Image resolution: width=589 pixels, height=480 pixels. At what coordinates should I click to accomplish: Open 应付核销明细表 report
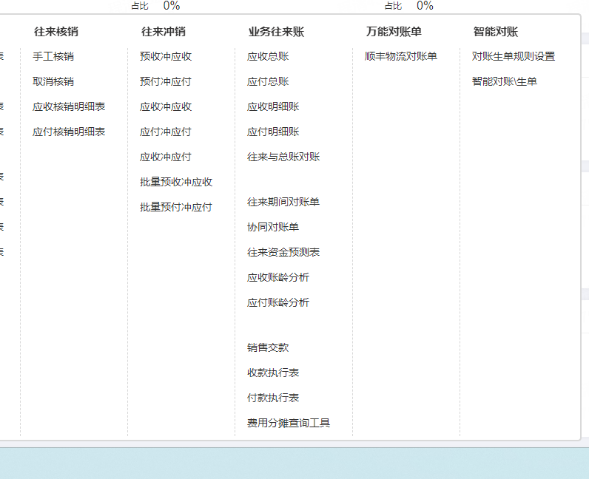69,132
